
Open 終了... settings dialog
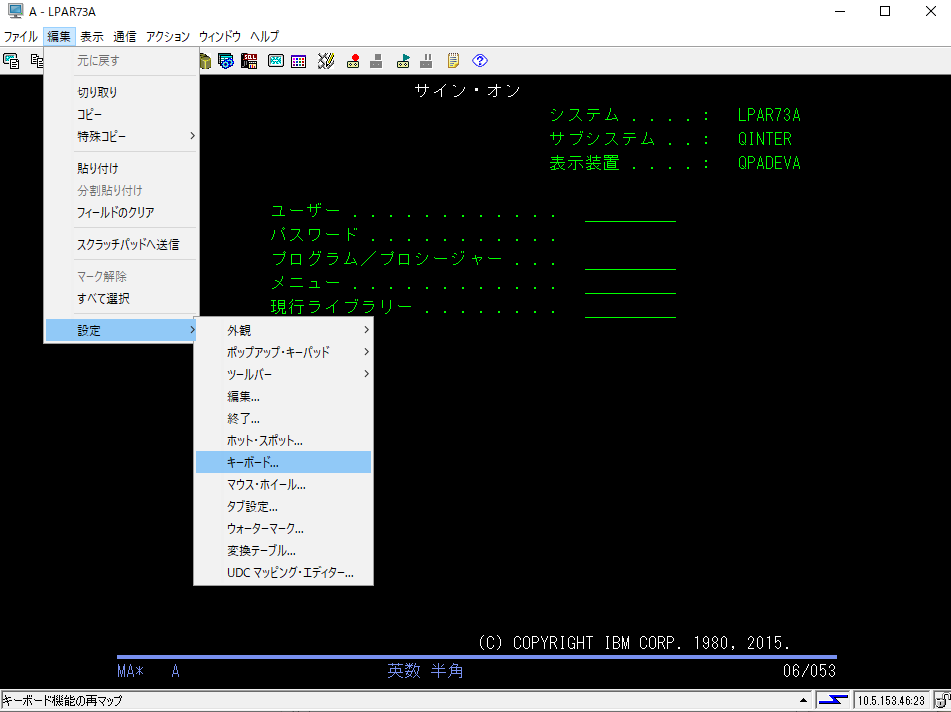click(283, 418)
